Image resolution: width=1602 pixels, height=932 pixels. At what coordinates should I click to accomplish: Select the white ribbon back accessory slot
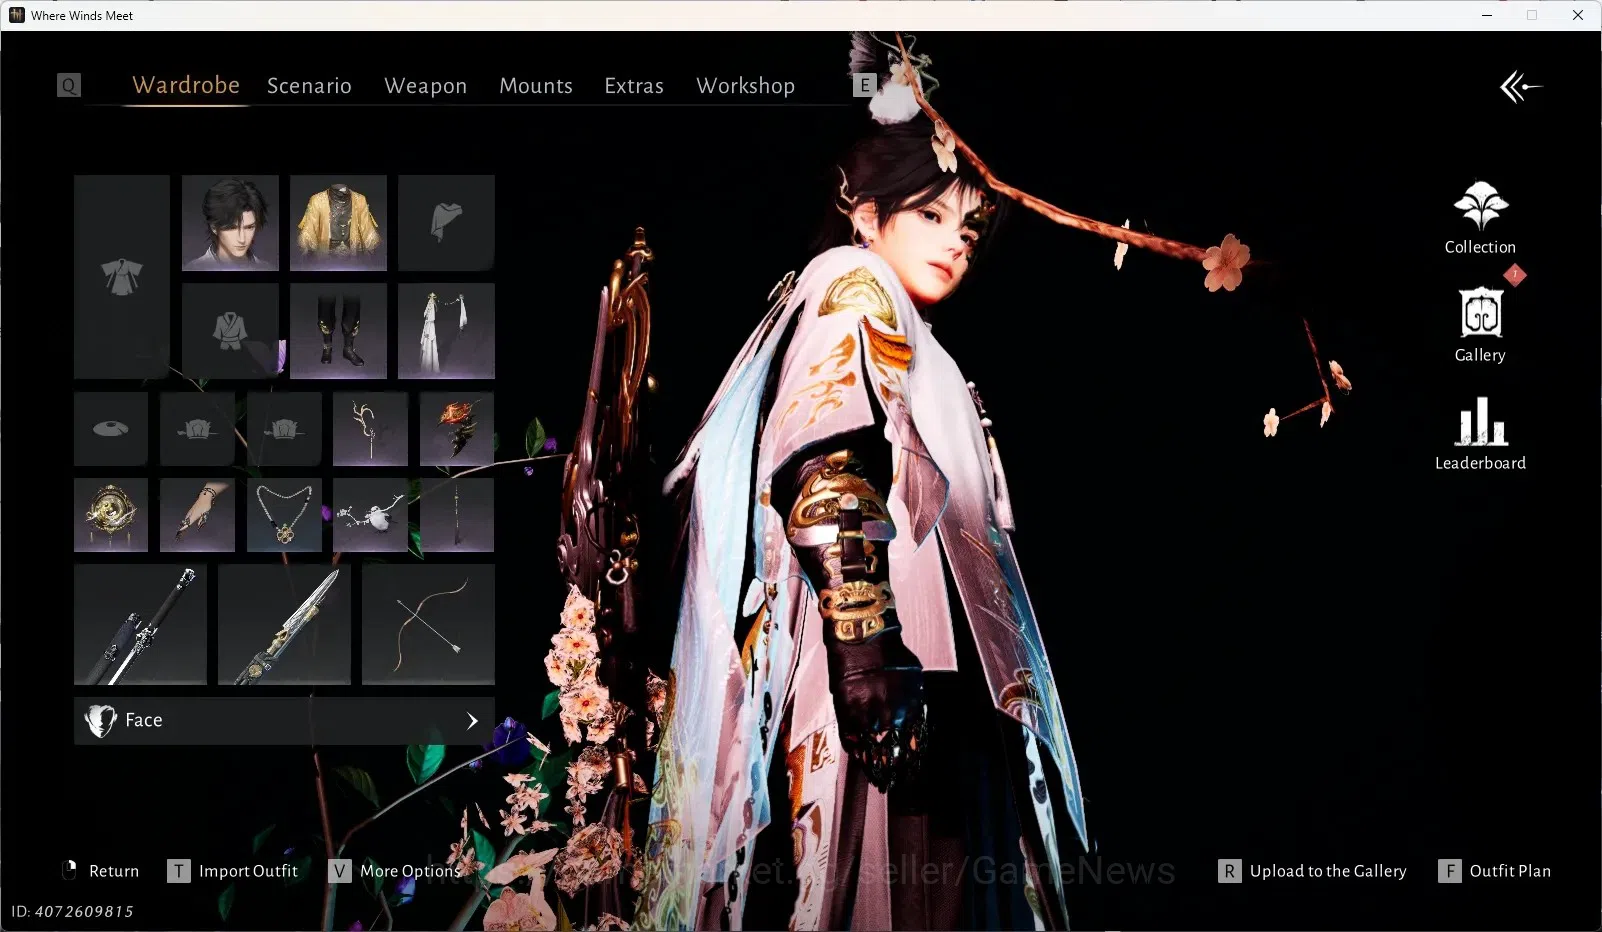tap(446, 331)
